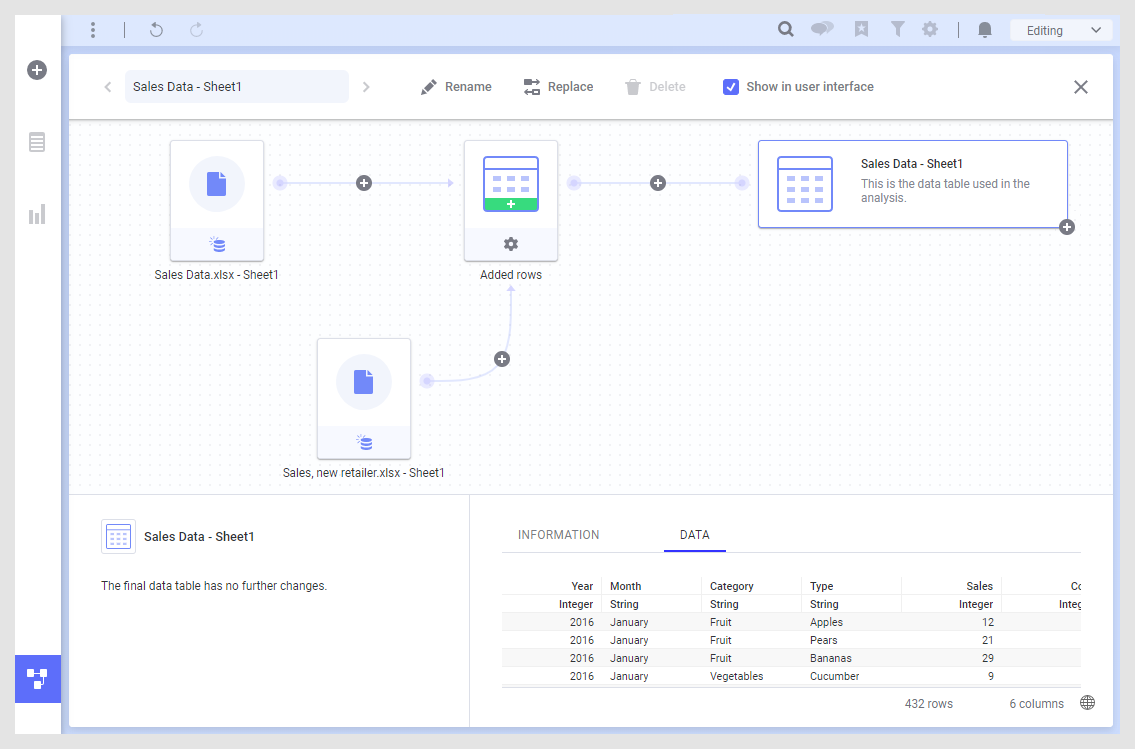
Task: Go to the next data table arrow
Action: (x=366, y=87)
